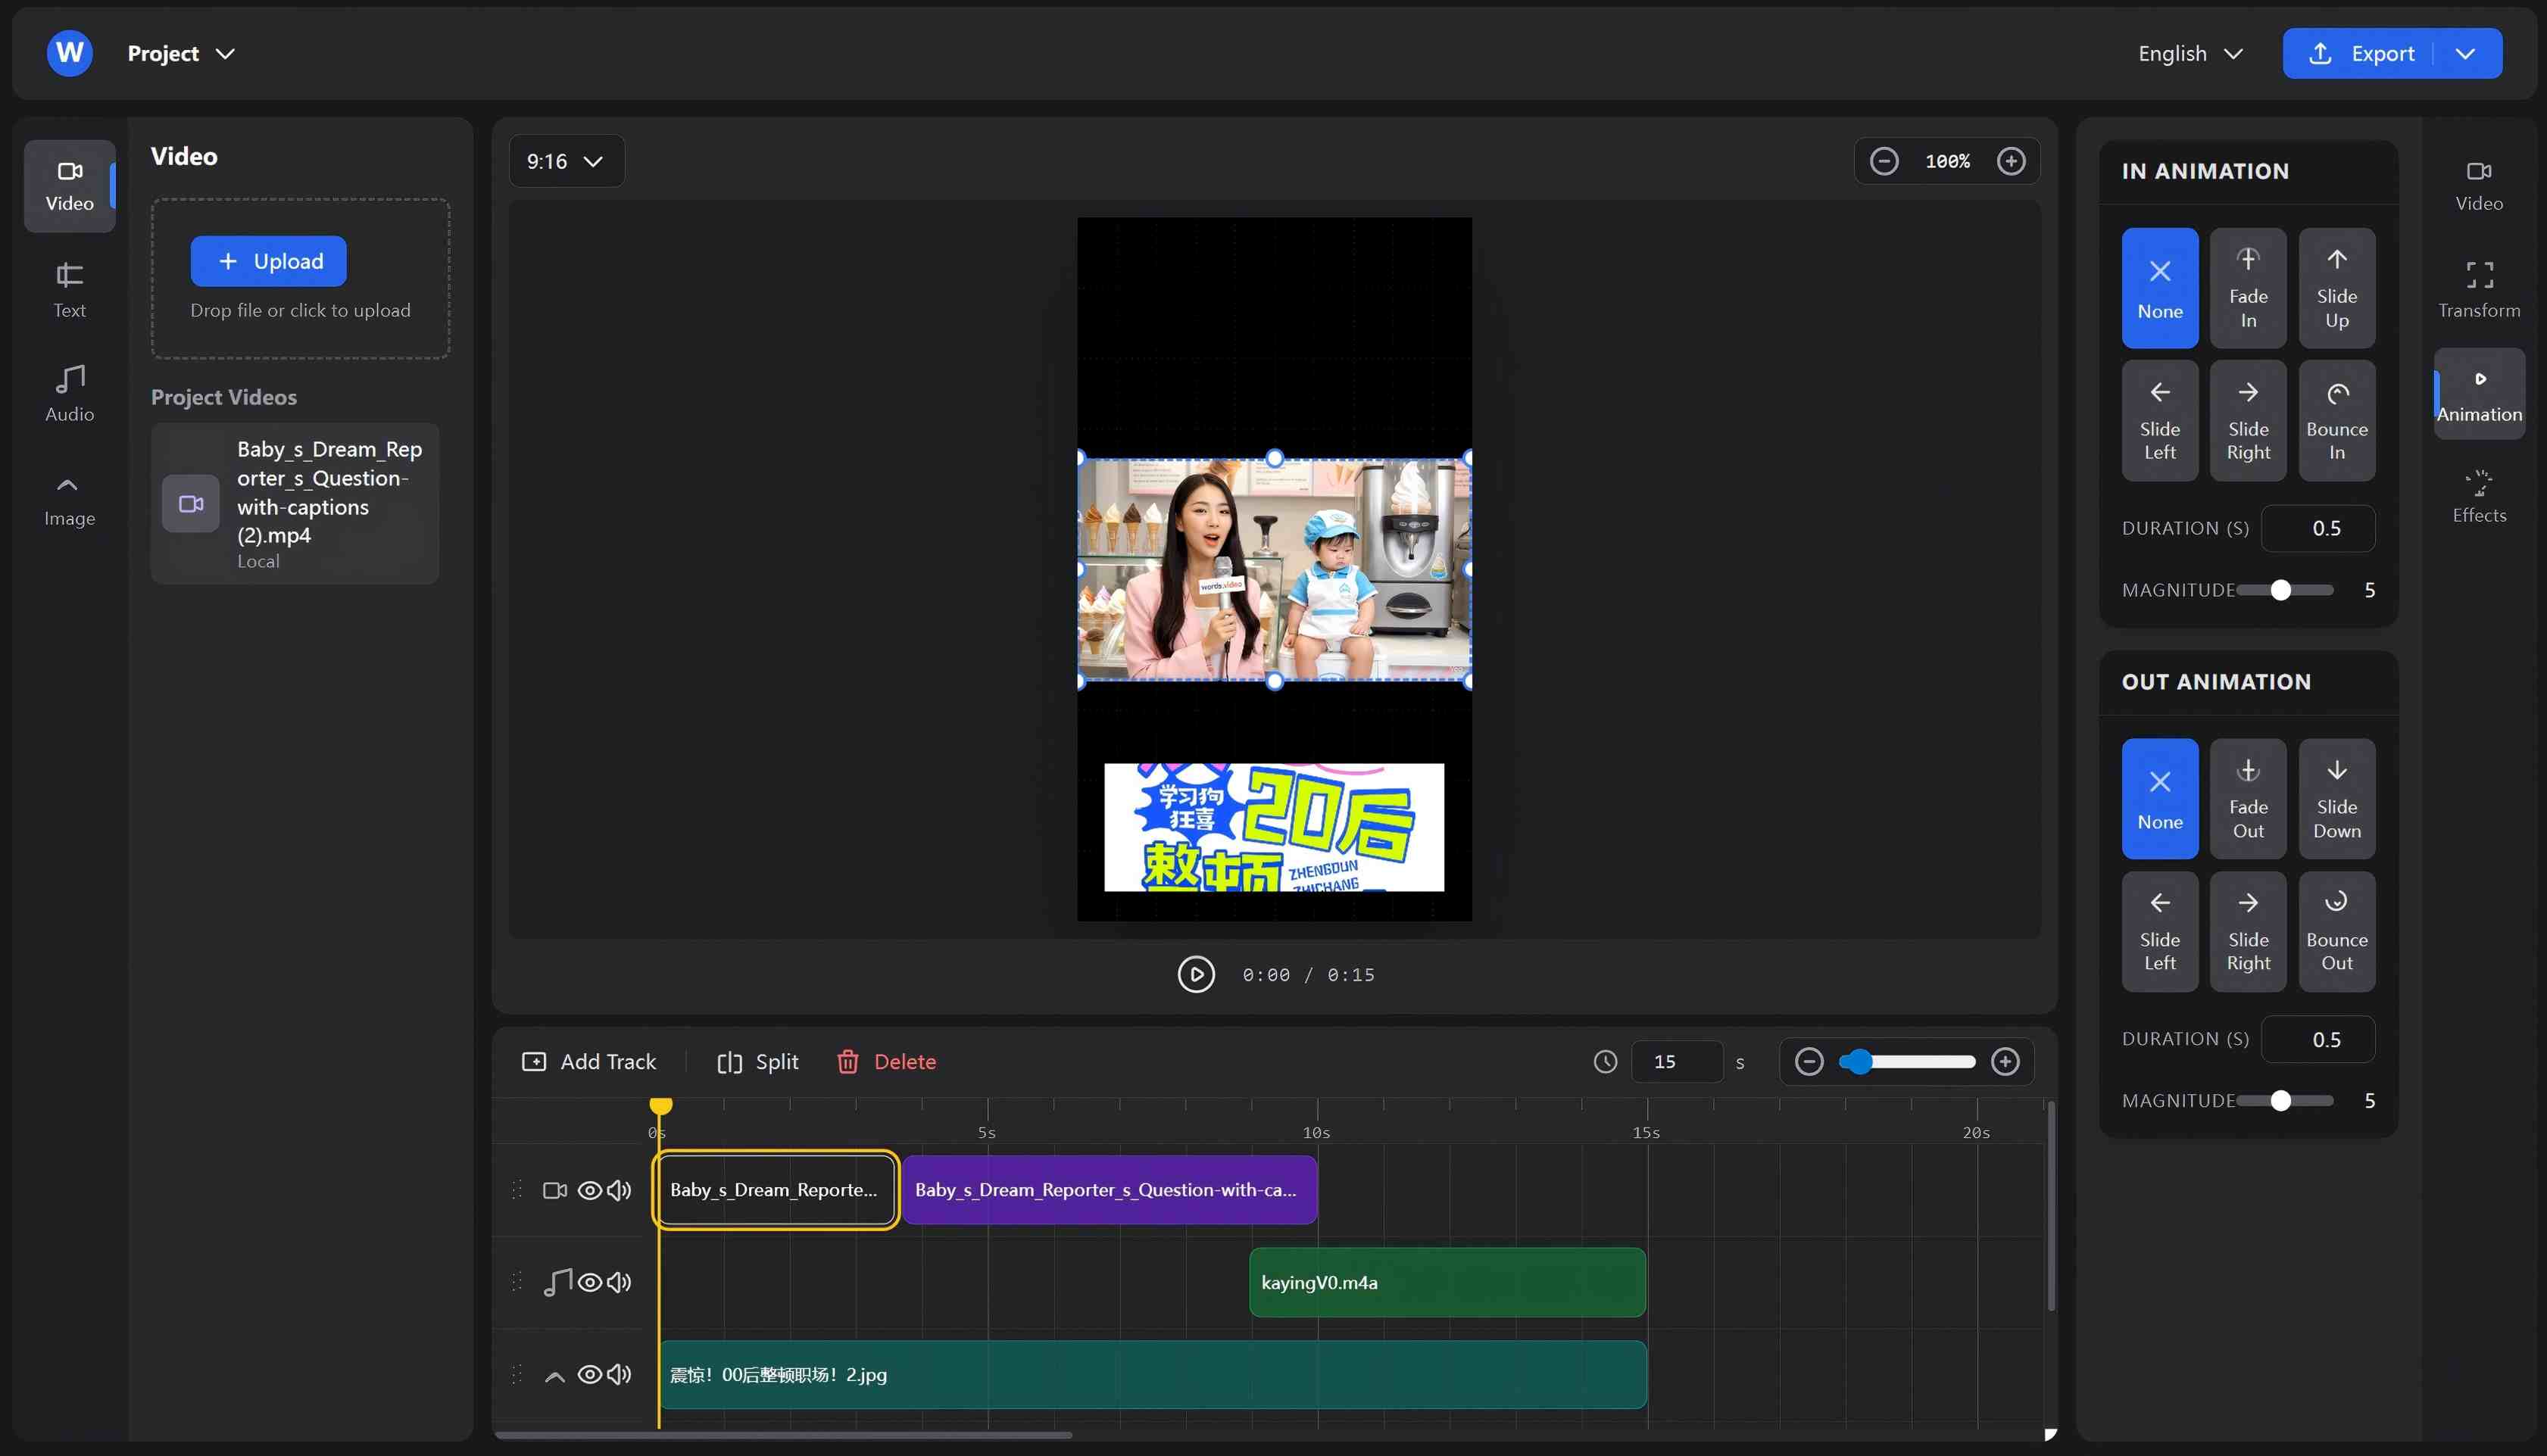Open the Text tool from the sidebar

click(x=68, y=289)
